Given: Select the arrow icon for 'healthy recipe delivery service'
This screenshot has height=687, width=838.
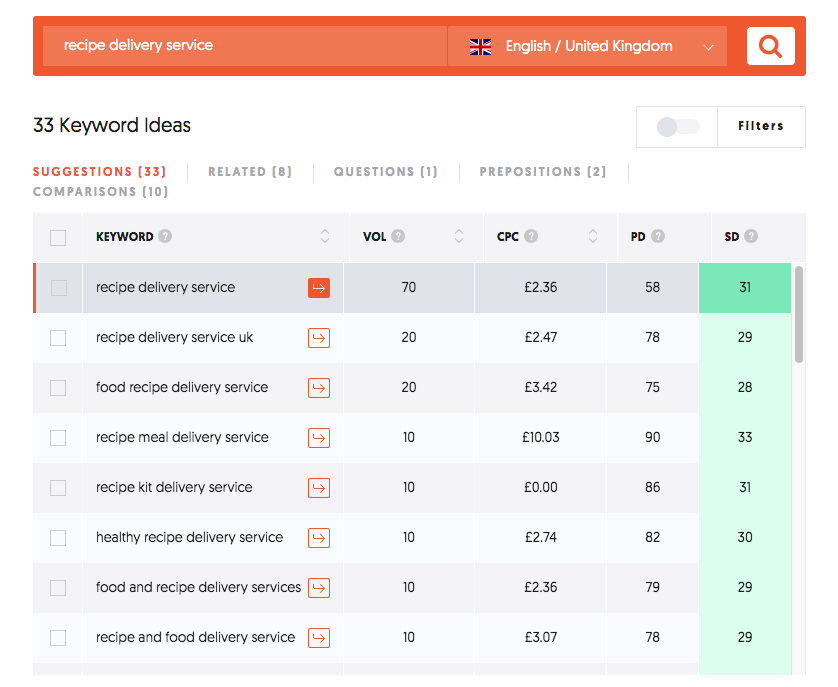Looking at the screenshot, I should 318,537.
